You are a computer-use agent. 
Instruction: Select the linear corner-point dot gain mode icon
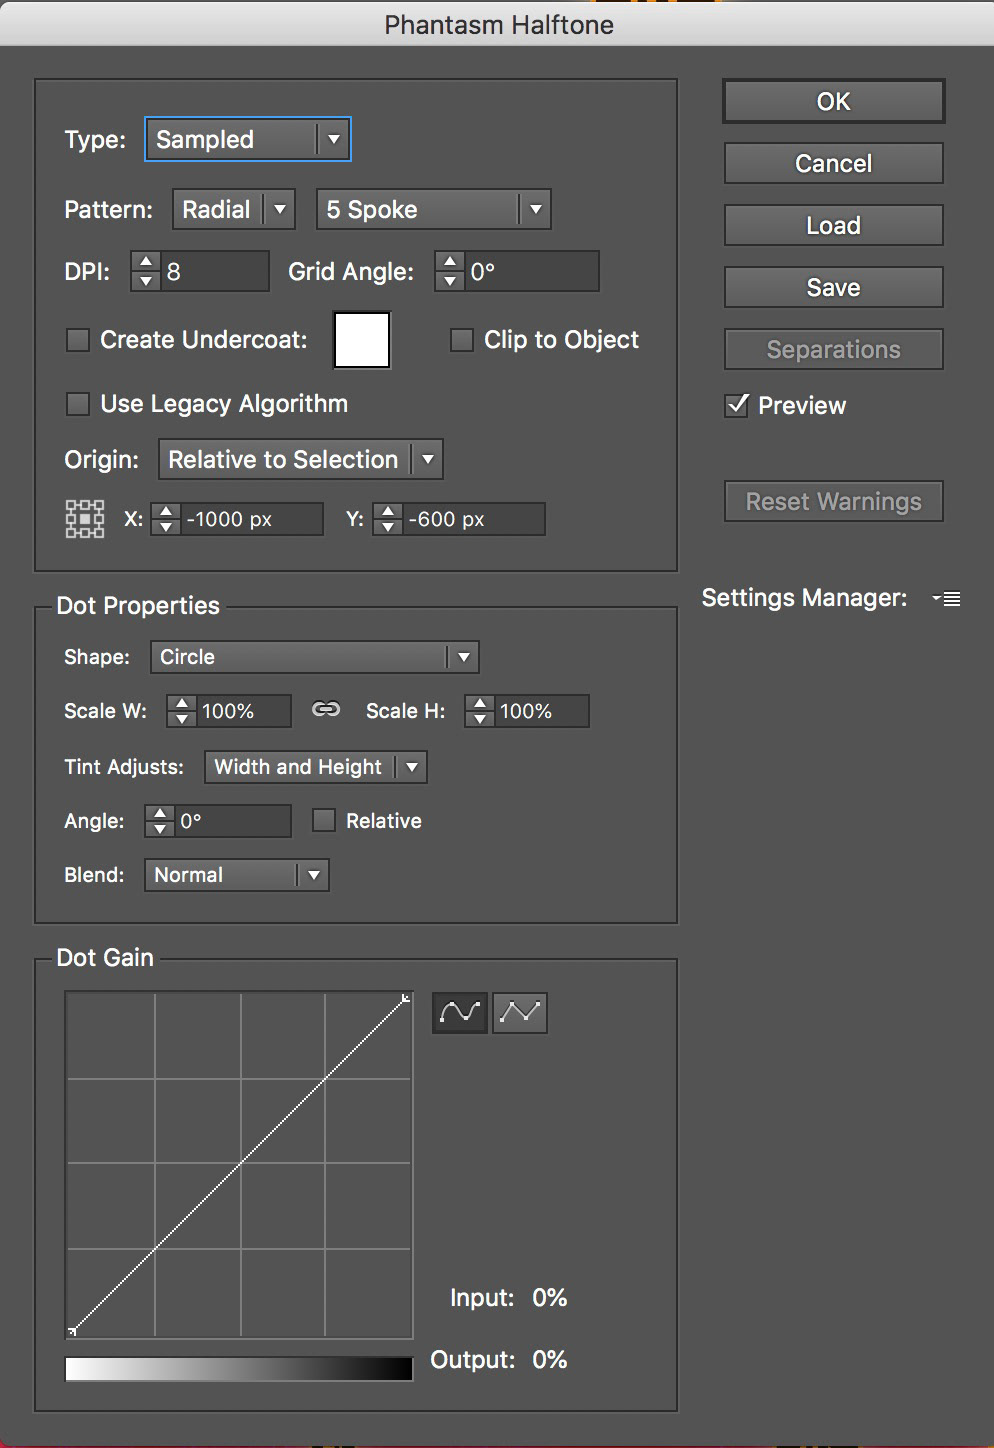click(x=520, y=1013)
